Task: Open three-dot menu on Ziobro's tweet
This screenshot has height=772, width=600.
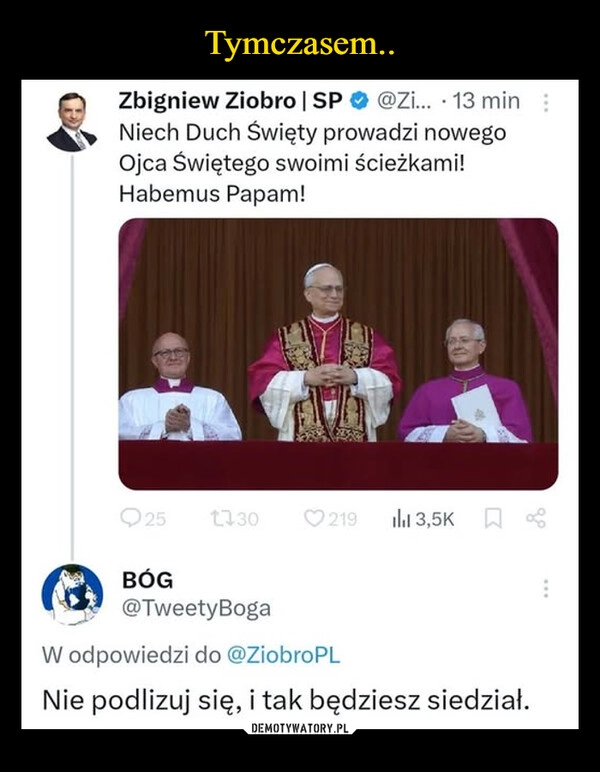Action: 545,103
